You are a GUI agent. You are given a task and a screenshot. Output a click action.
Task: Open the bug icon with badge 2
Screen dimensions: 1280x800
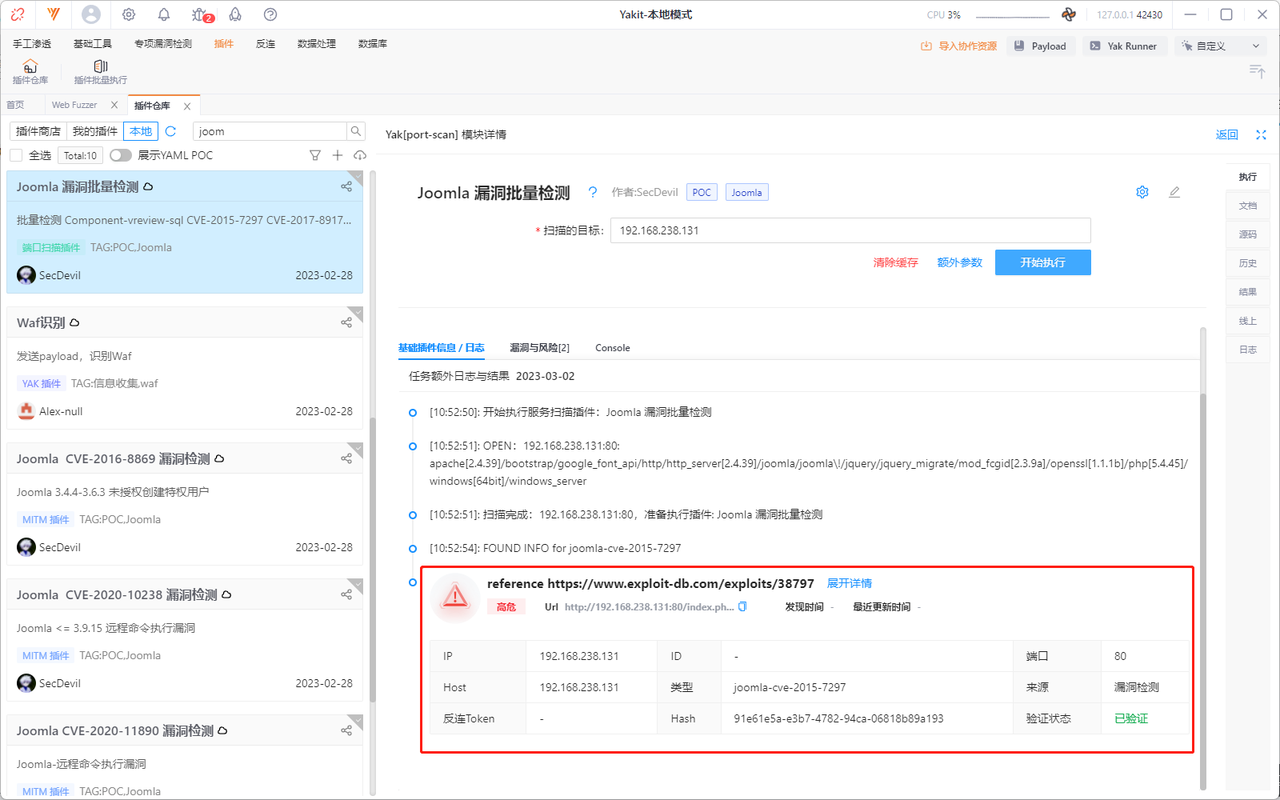pos(200,15)
